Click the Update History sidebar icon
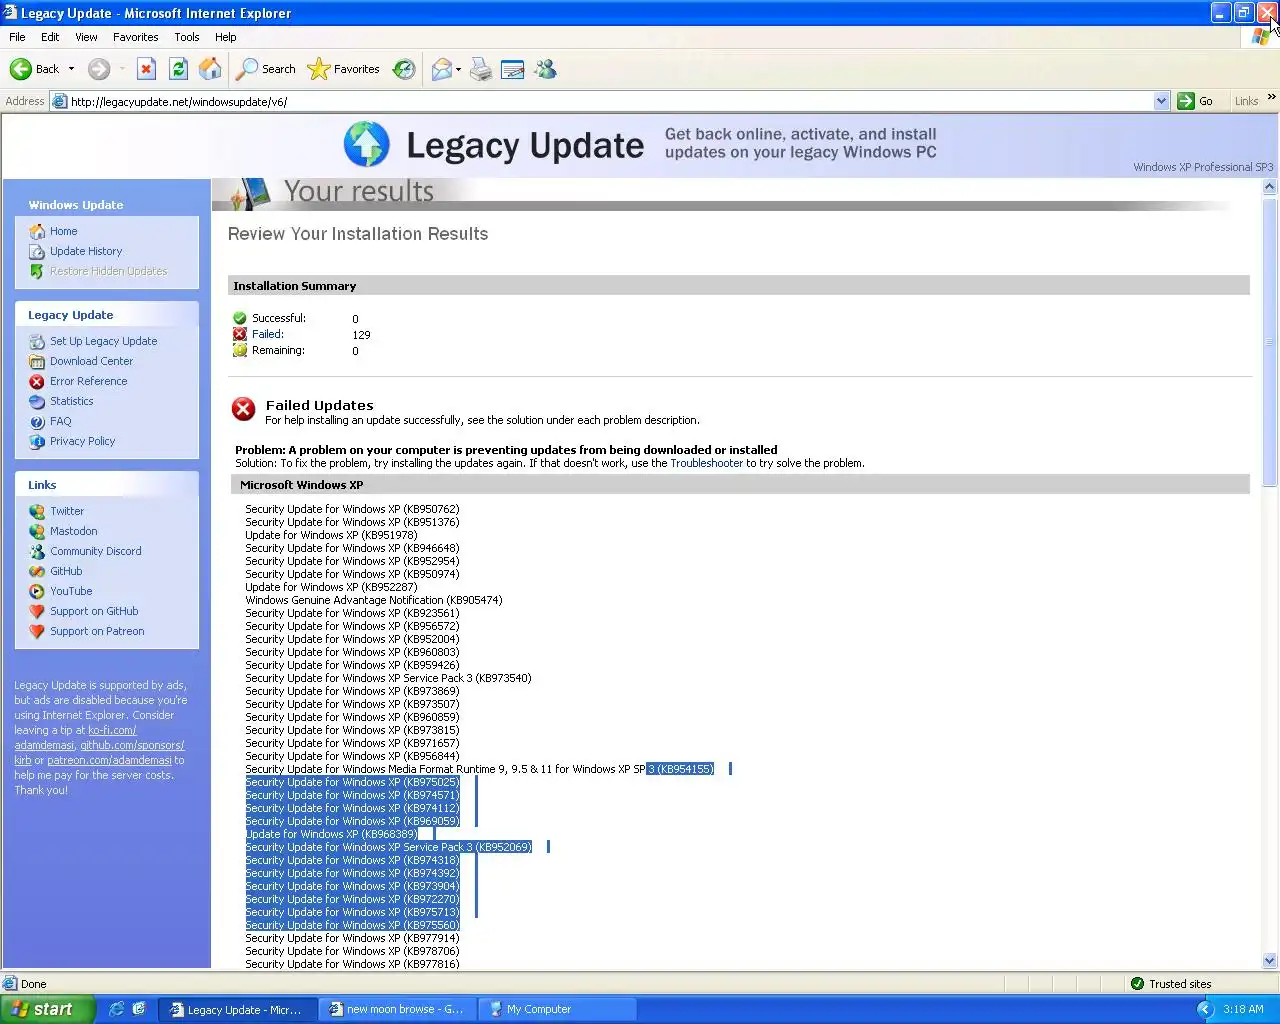The image size is (1280, 1024). click(x=37, y=251)
